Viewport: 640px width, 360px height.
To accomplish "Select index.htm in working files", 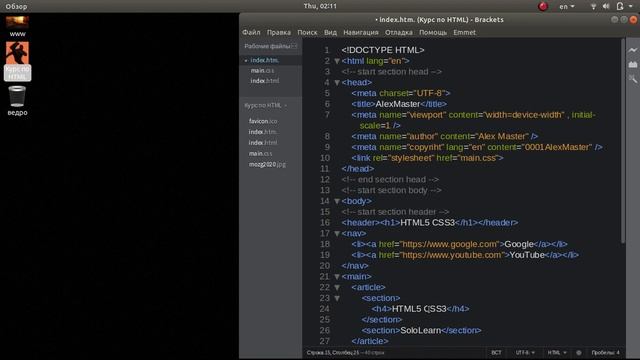I will click(264, 60).
